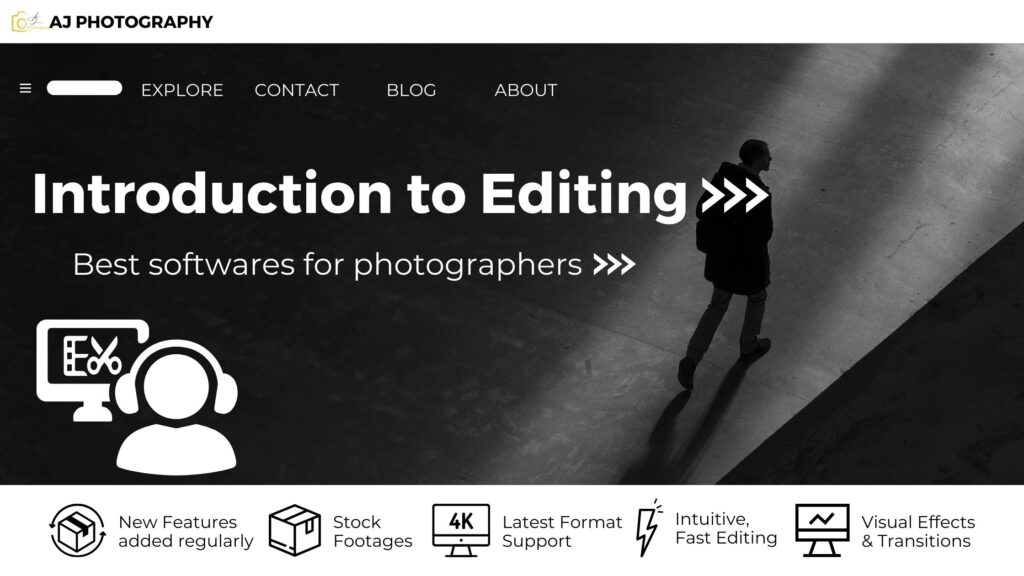Click the New Features box icon
The image size is (1024, 576).
coord(77,530)
